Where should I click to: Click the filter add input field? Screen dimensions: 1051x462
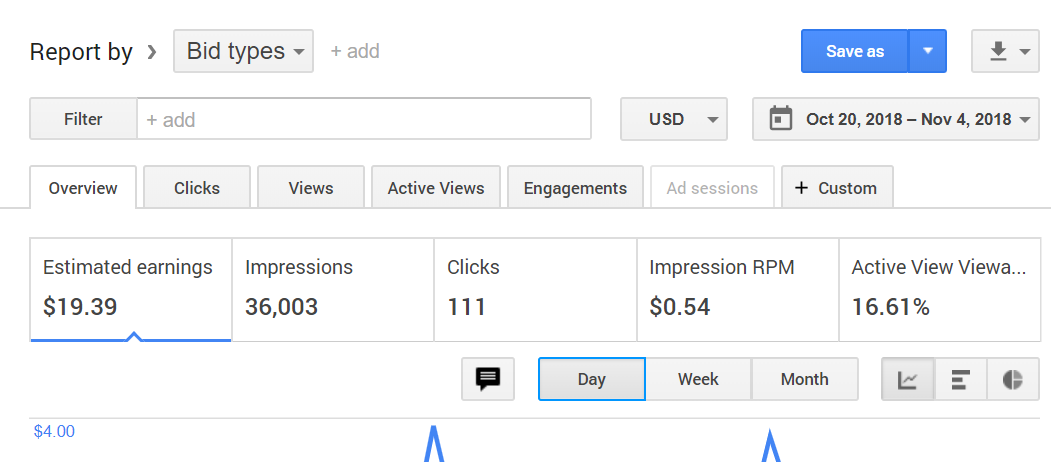[364, 119]
